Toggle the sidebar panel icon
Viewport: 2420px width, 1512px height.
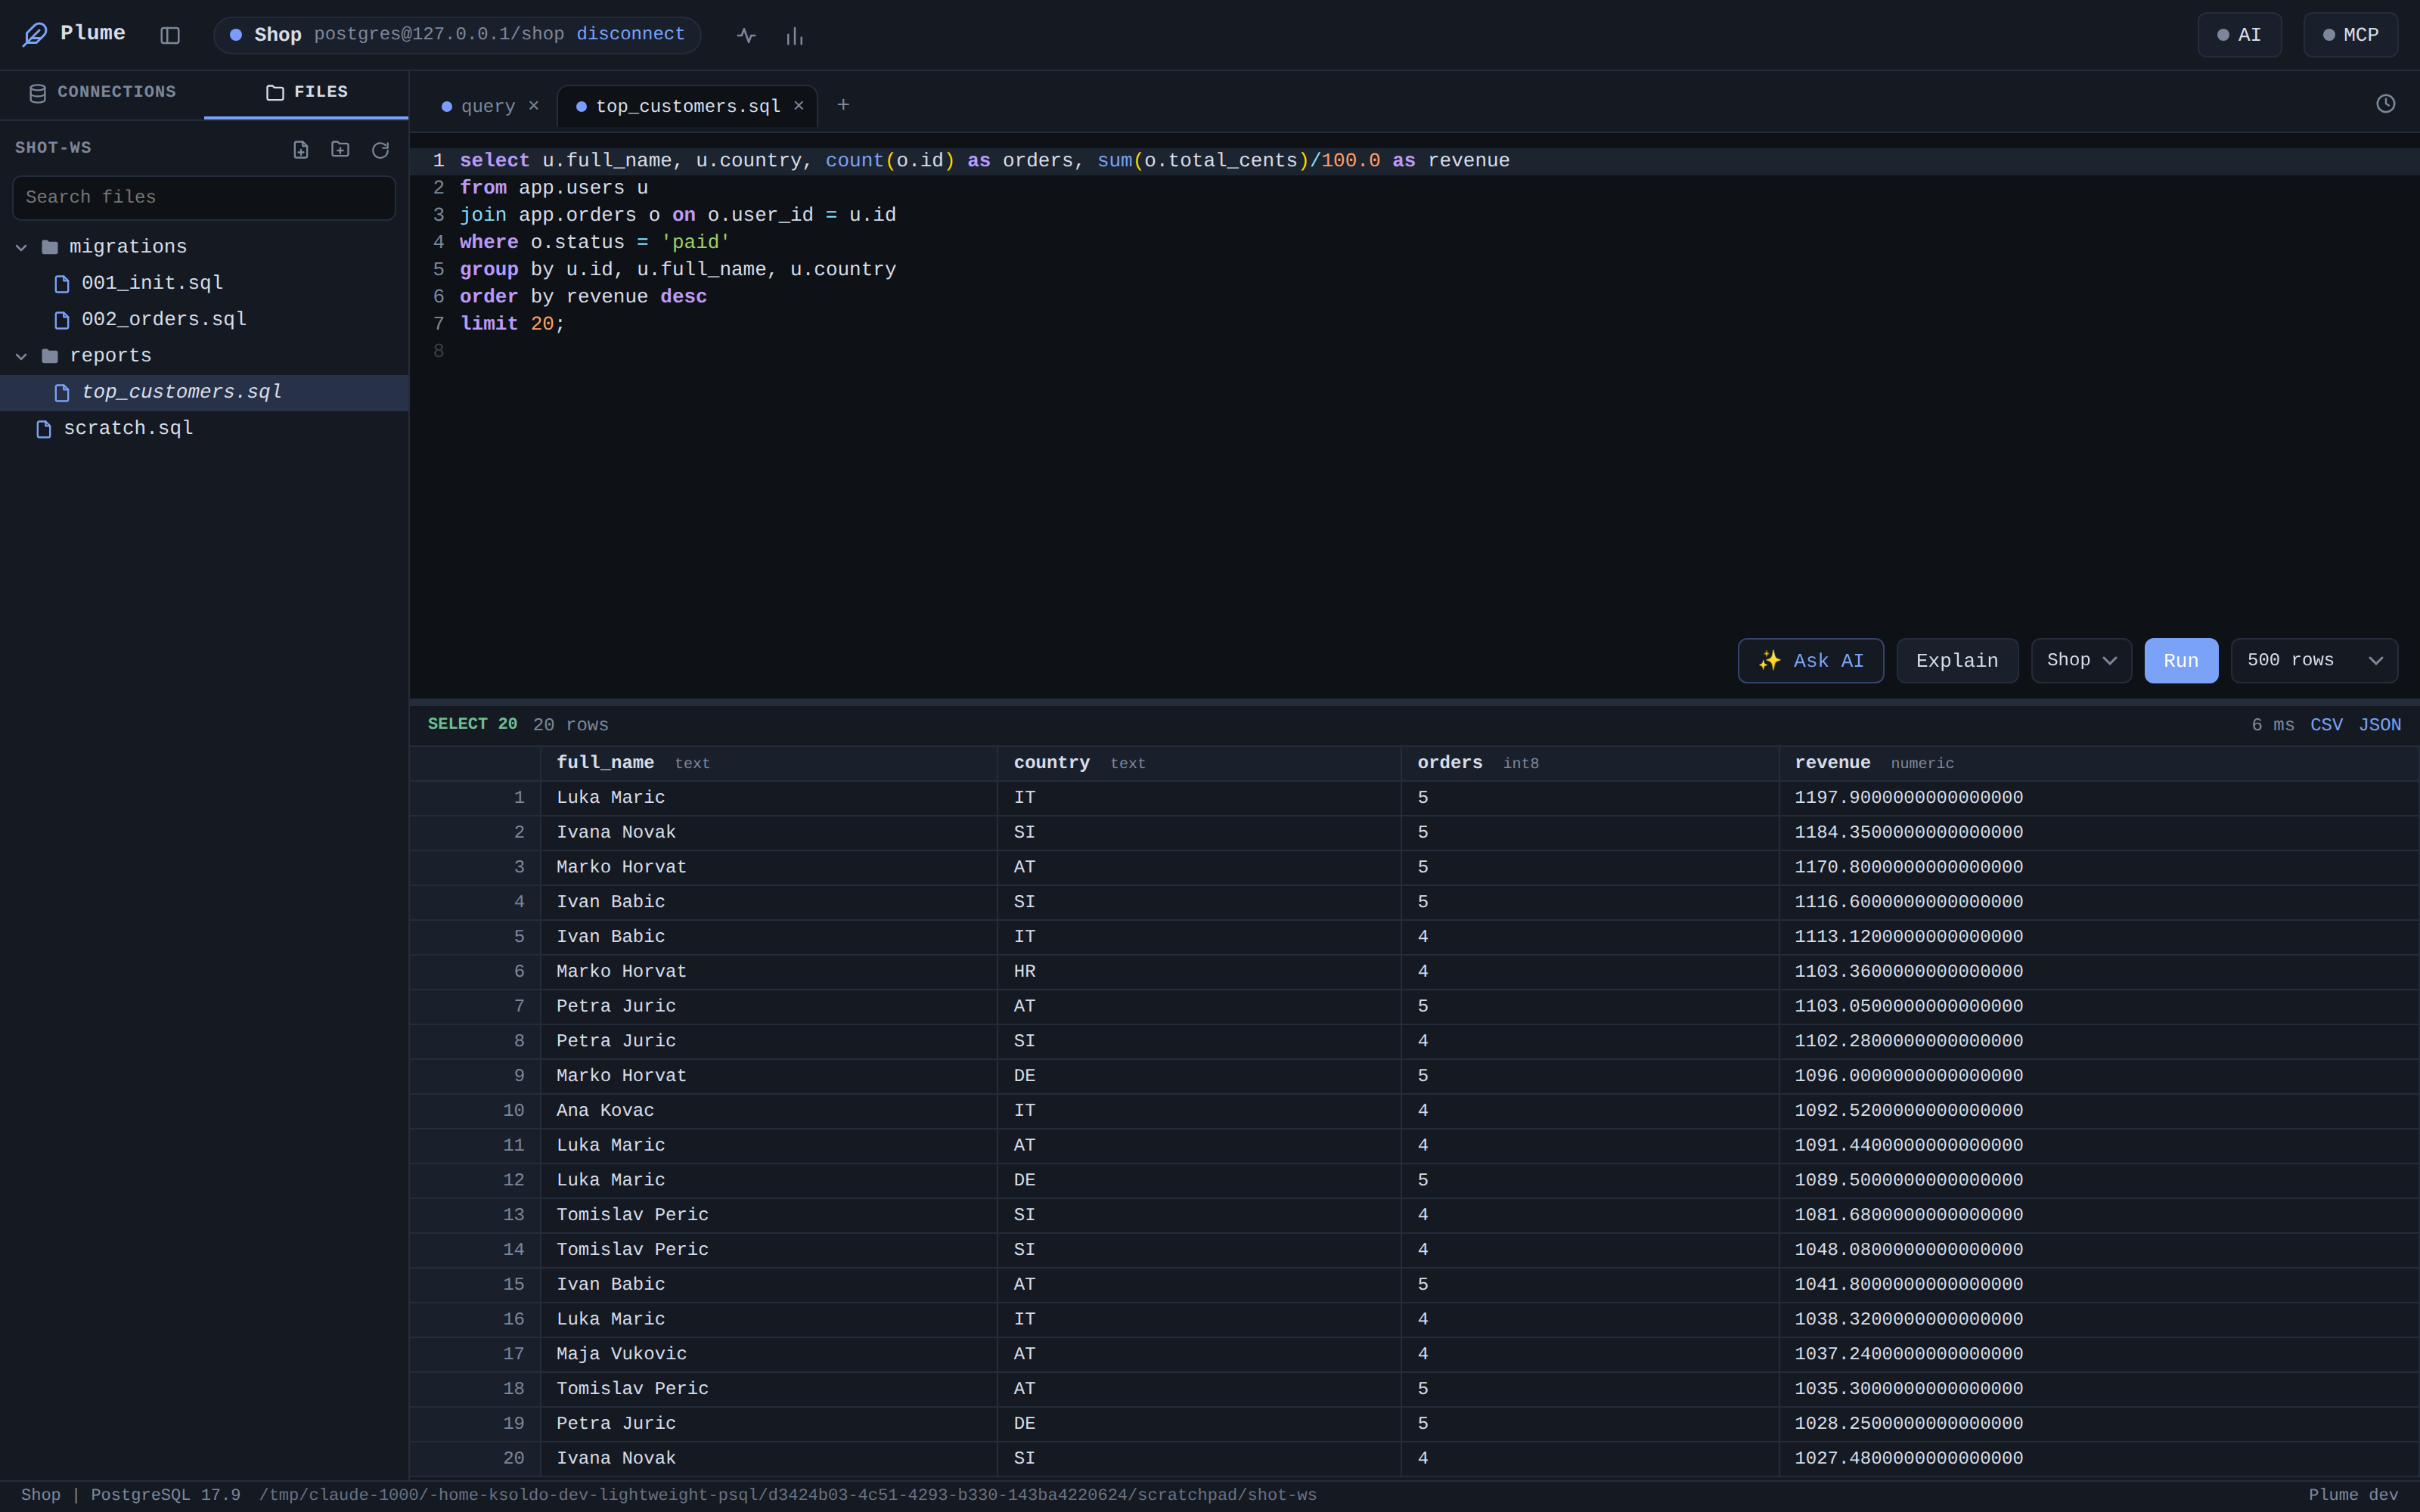pos(170,36)
